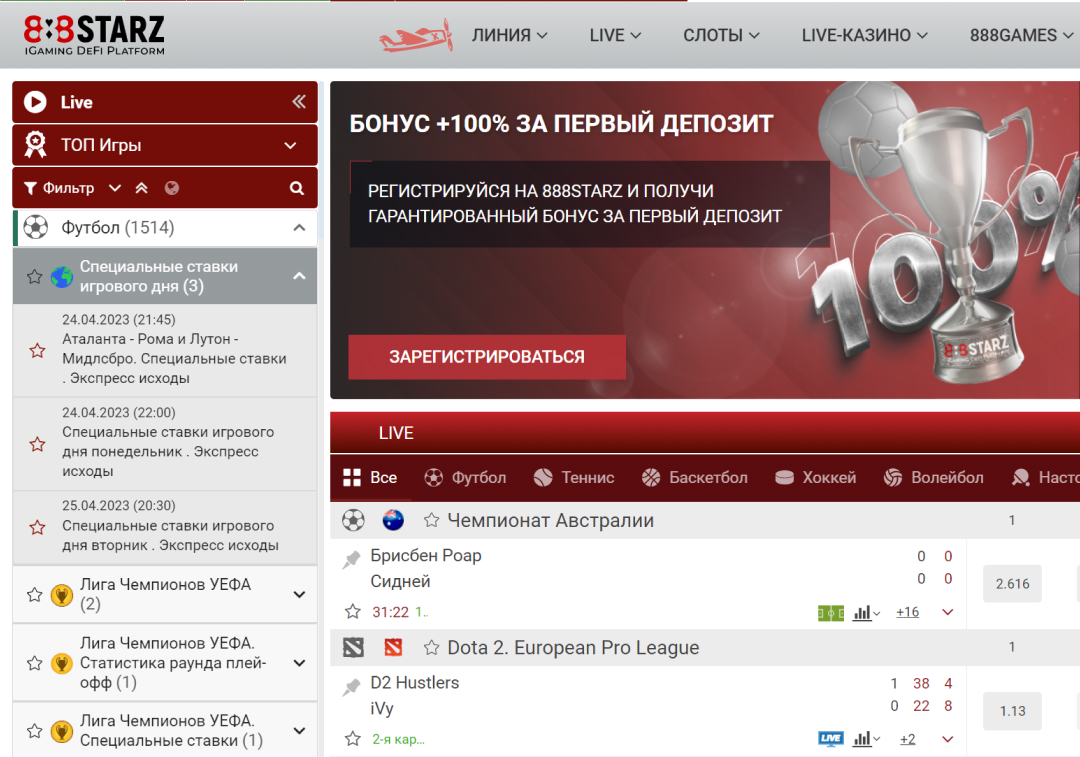This screenshot has width=1080, height=757.
Task: Favorite the вторник special bets event
Action: pos(37,528)
